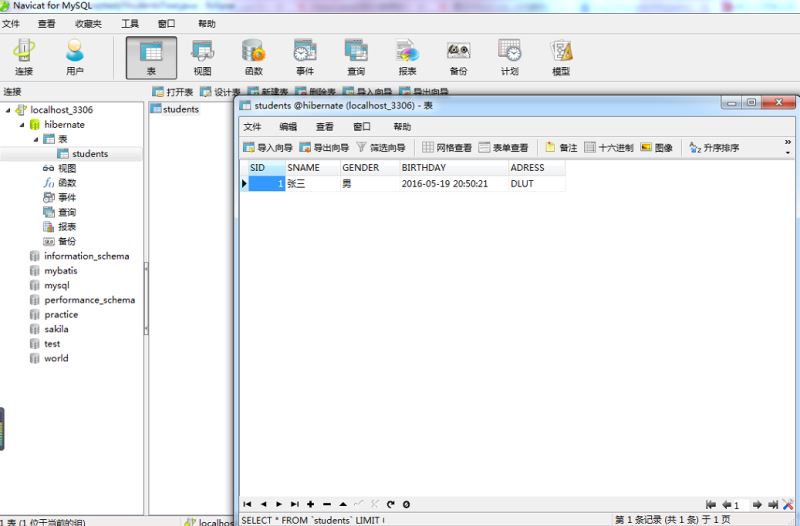Switch to the 视图 toolbar button

pyautogui.click(x=203, y=58)
